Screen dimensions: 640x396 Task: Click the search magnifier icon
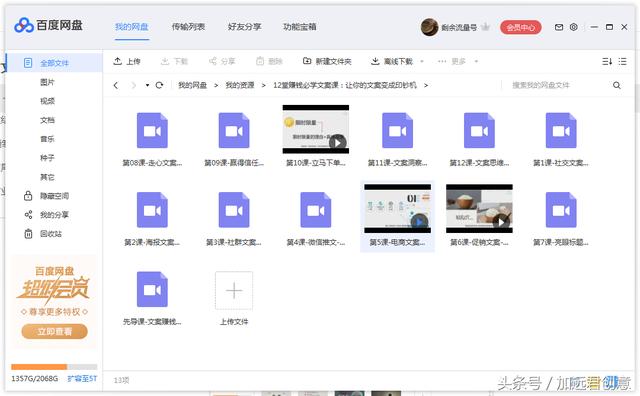[616, 85]
